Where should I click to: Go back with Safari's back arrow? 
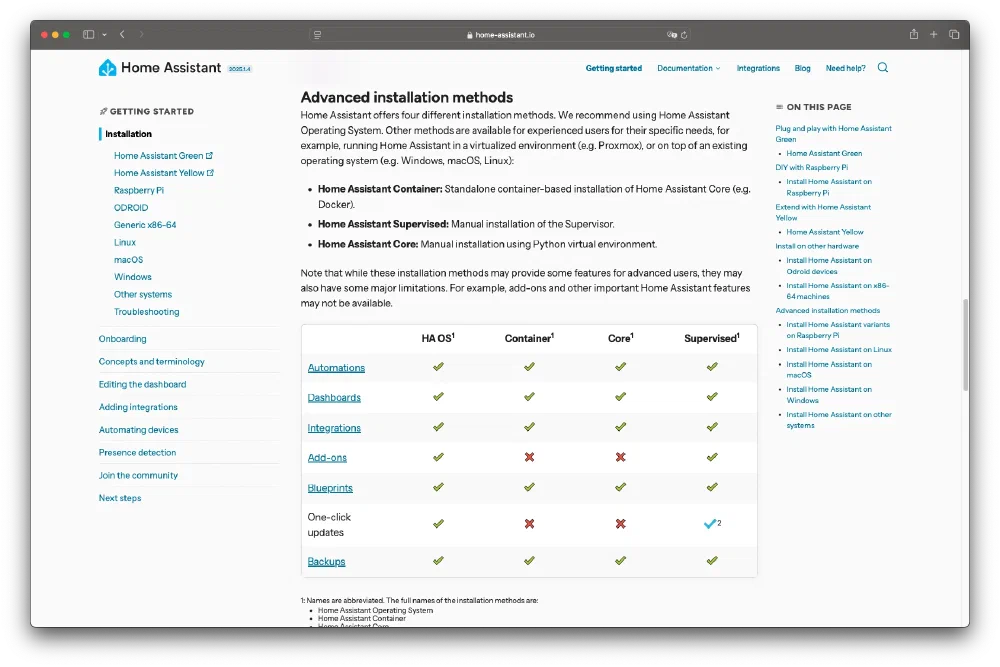(122, 34)
